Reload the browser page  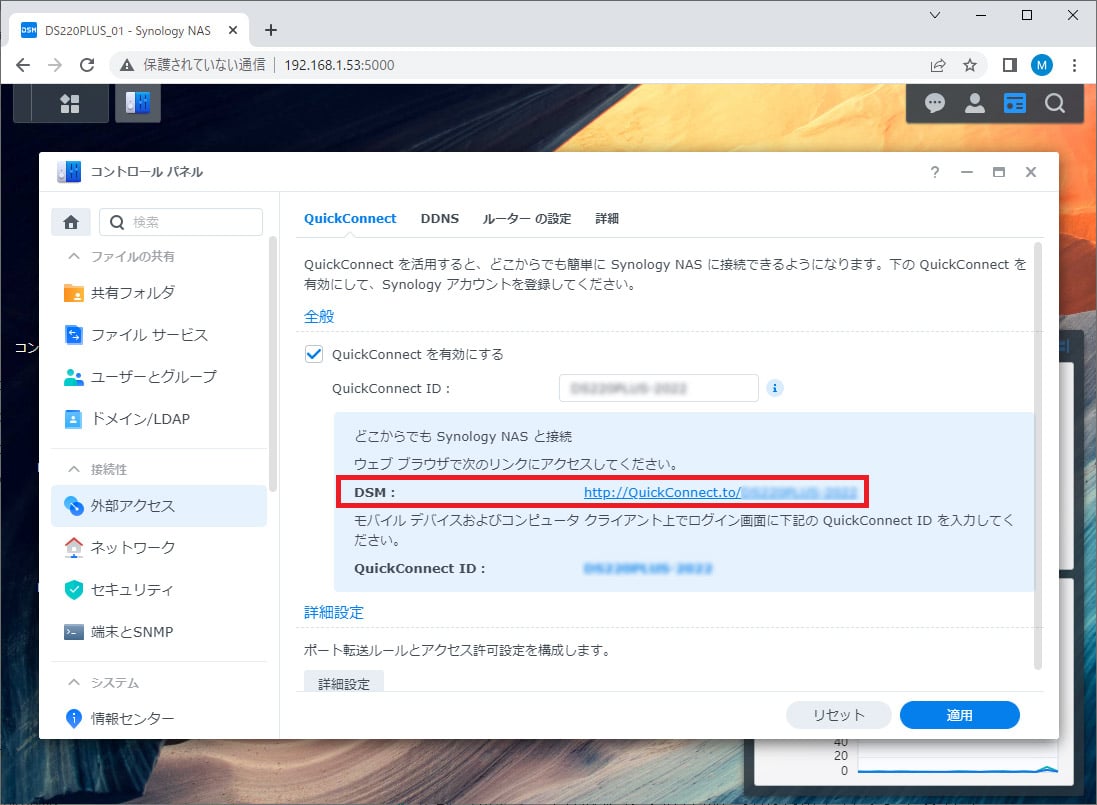pyautogui.click(x=87, y=65)
